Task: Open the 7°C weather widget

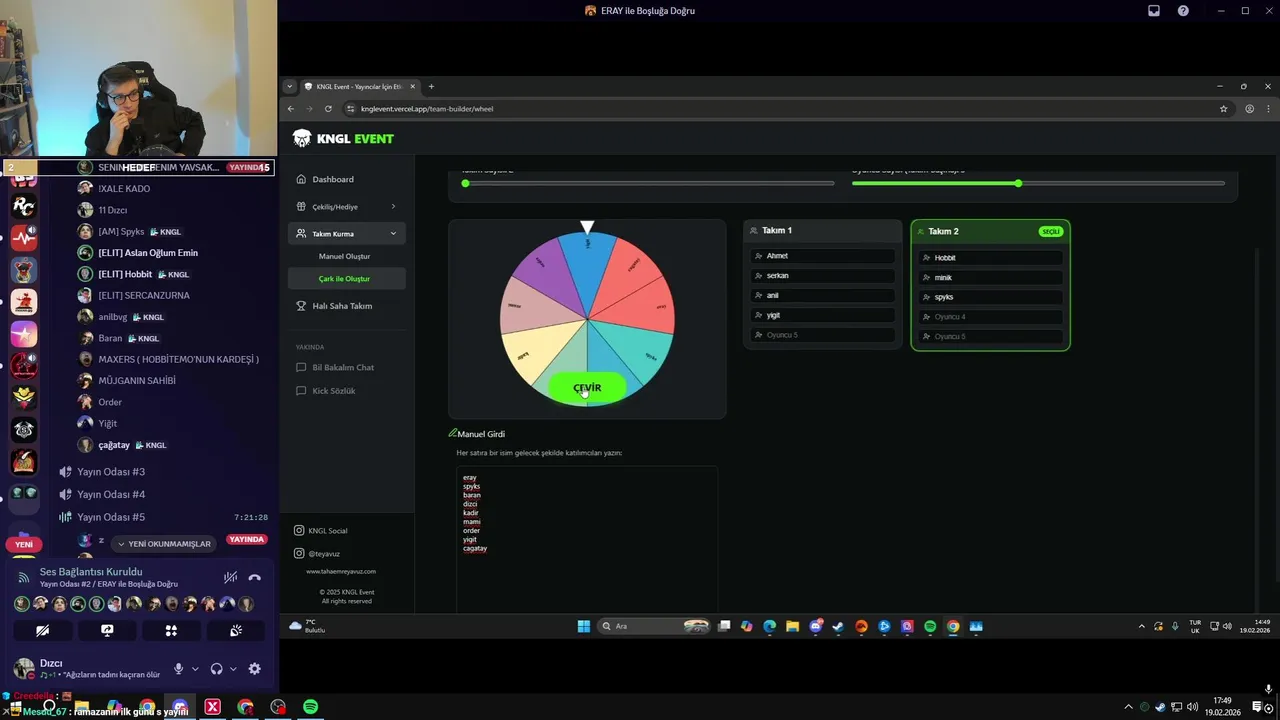Action: (308, 626)
